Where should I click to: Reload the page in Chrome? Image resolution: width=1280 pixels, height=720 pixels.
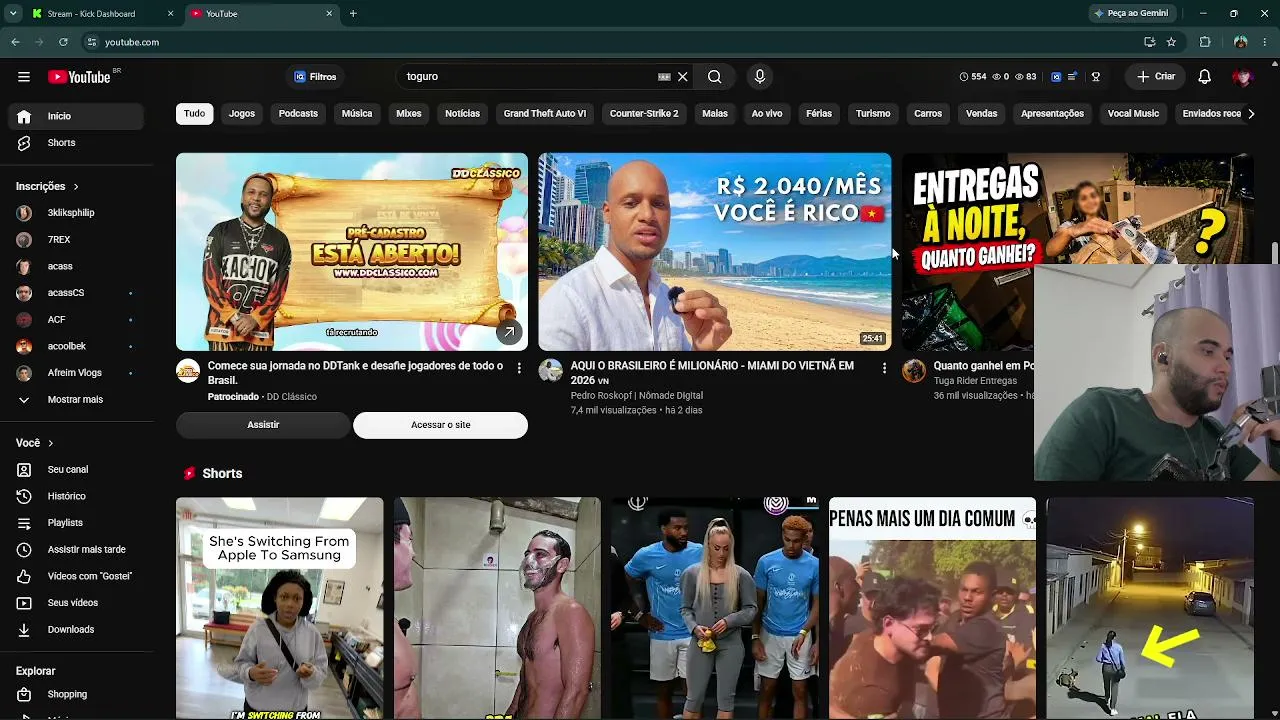coord(63,42)
